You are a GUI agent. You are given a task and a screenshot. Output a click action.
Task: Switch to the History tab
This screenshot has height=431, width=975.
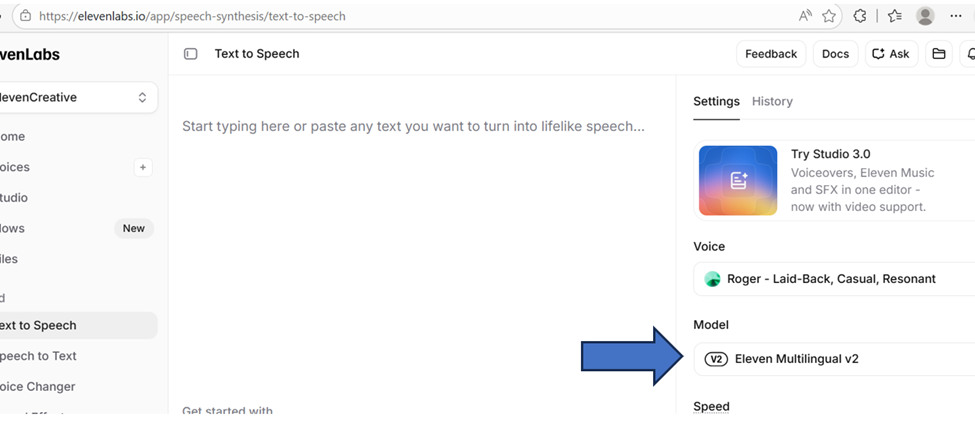772,102
